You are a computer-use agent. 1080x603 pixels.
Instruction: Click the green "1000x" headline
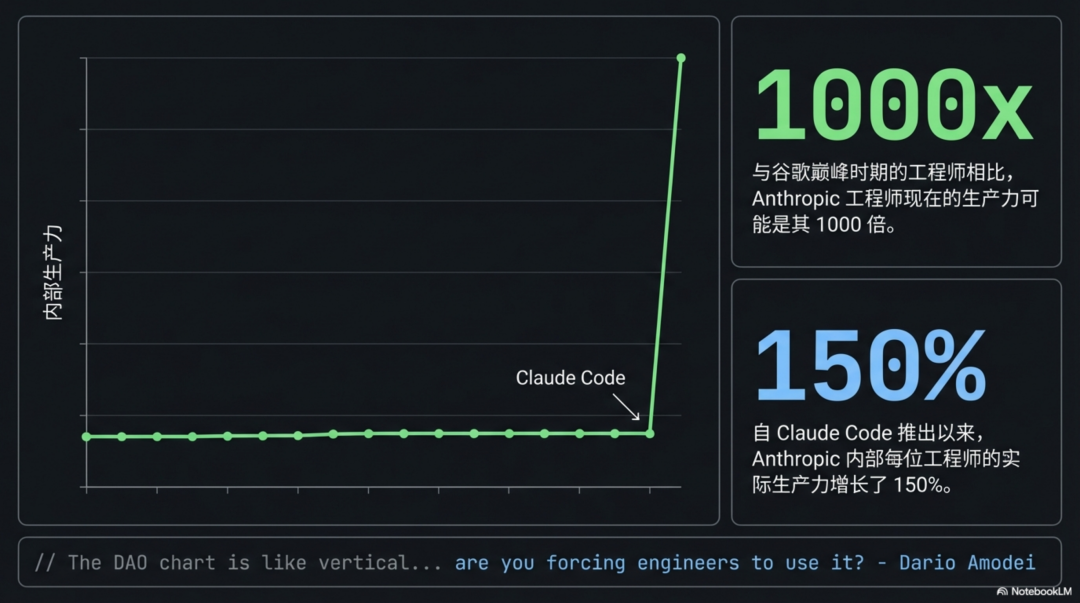pos(893,105)
